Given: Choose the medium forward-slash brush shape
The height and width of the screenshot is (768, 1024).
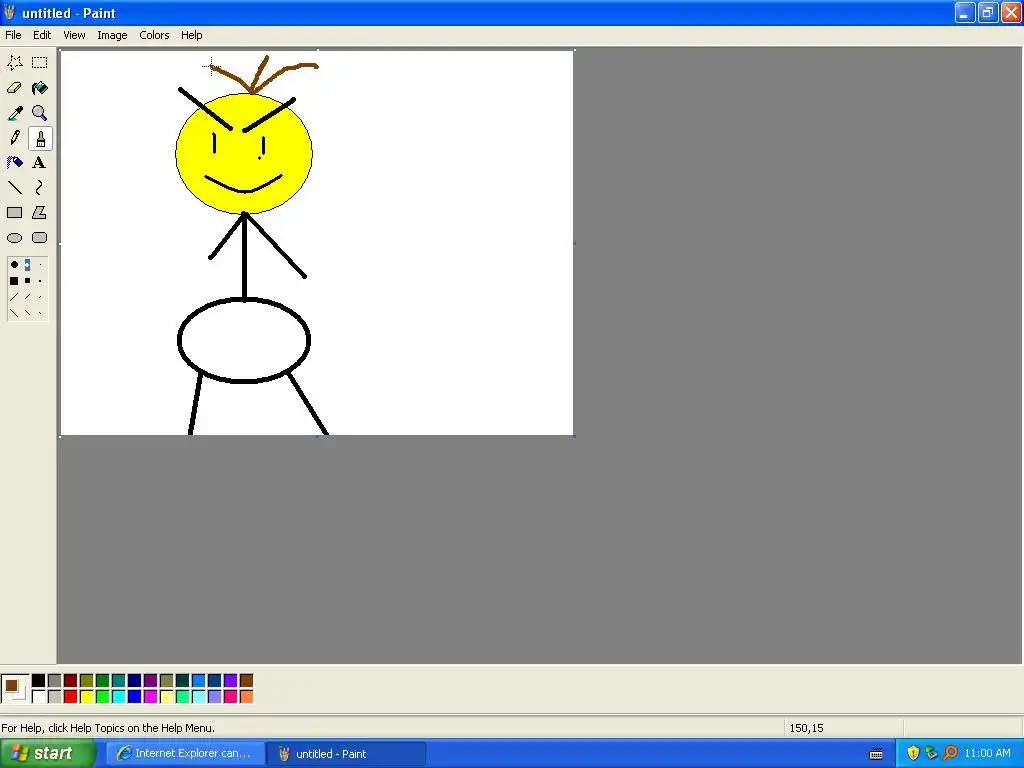Looking at the screenshot, I should point(27,297).
